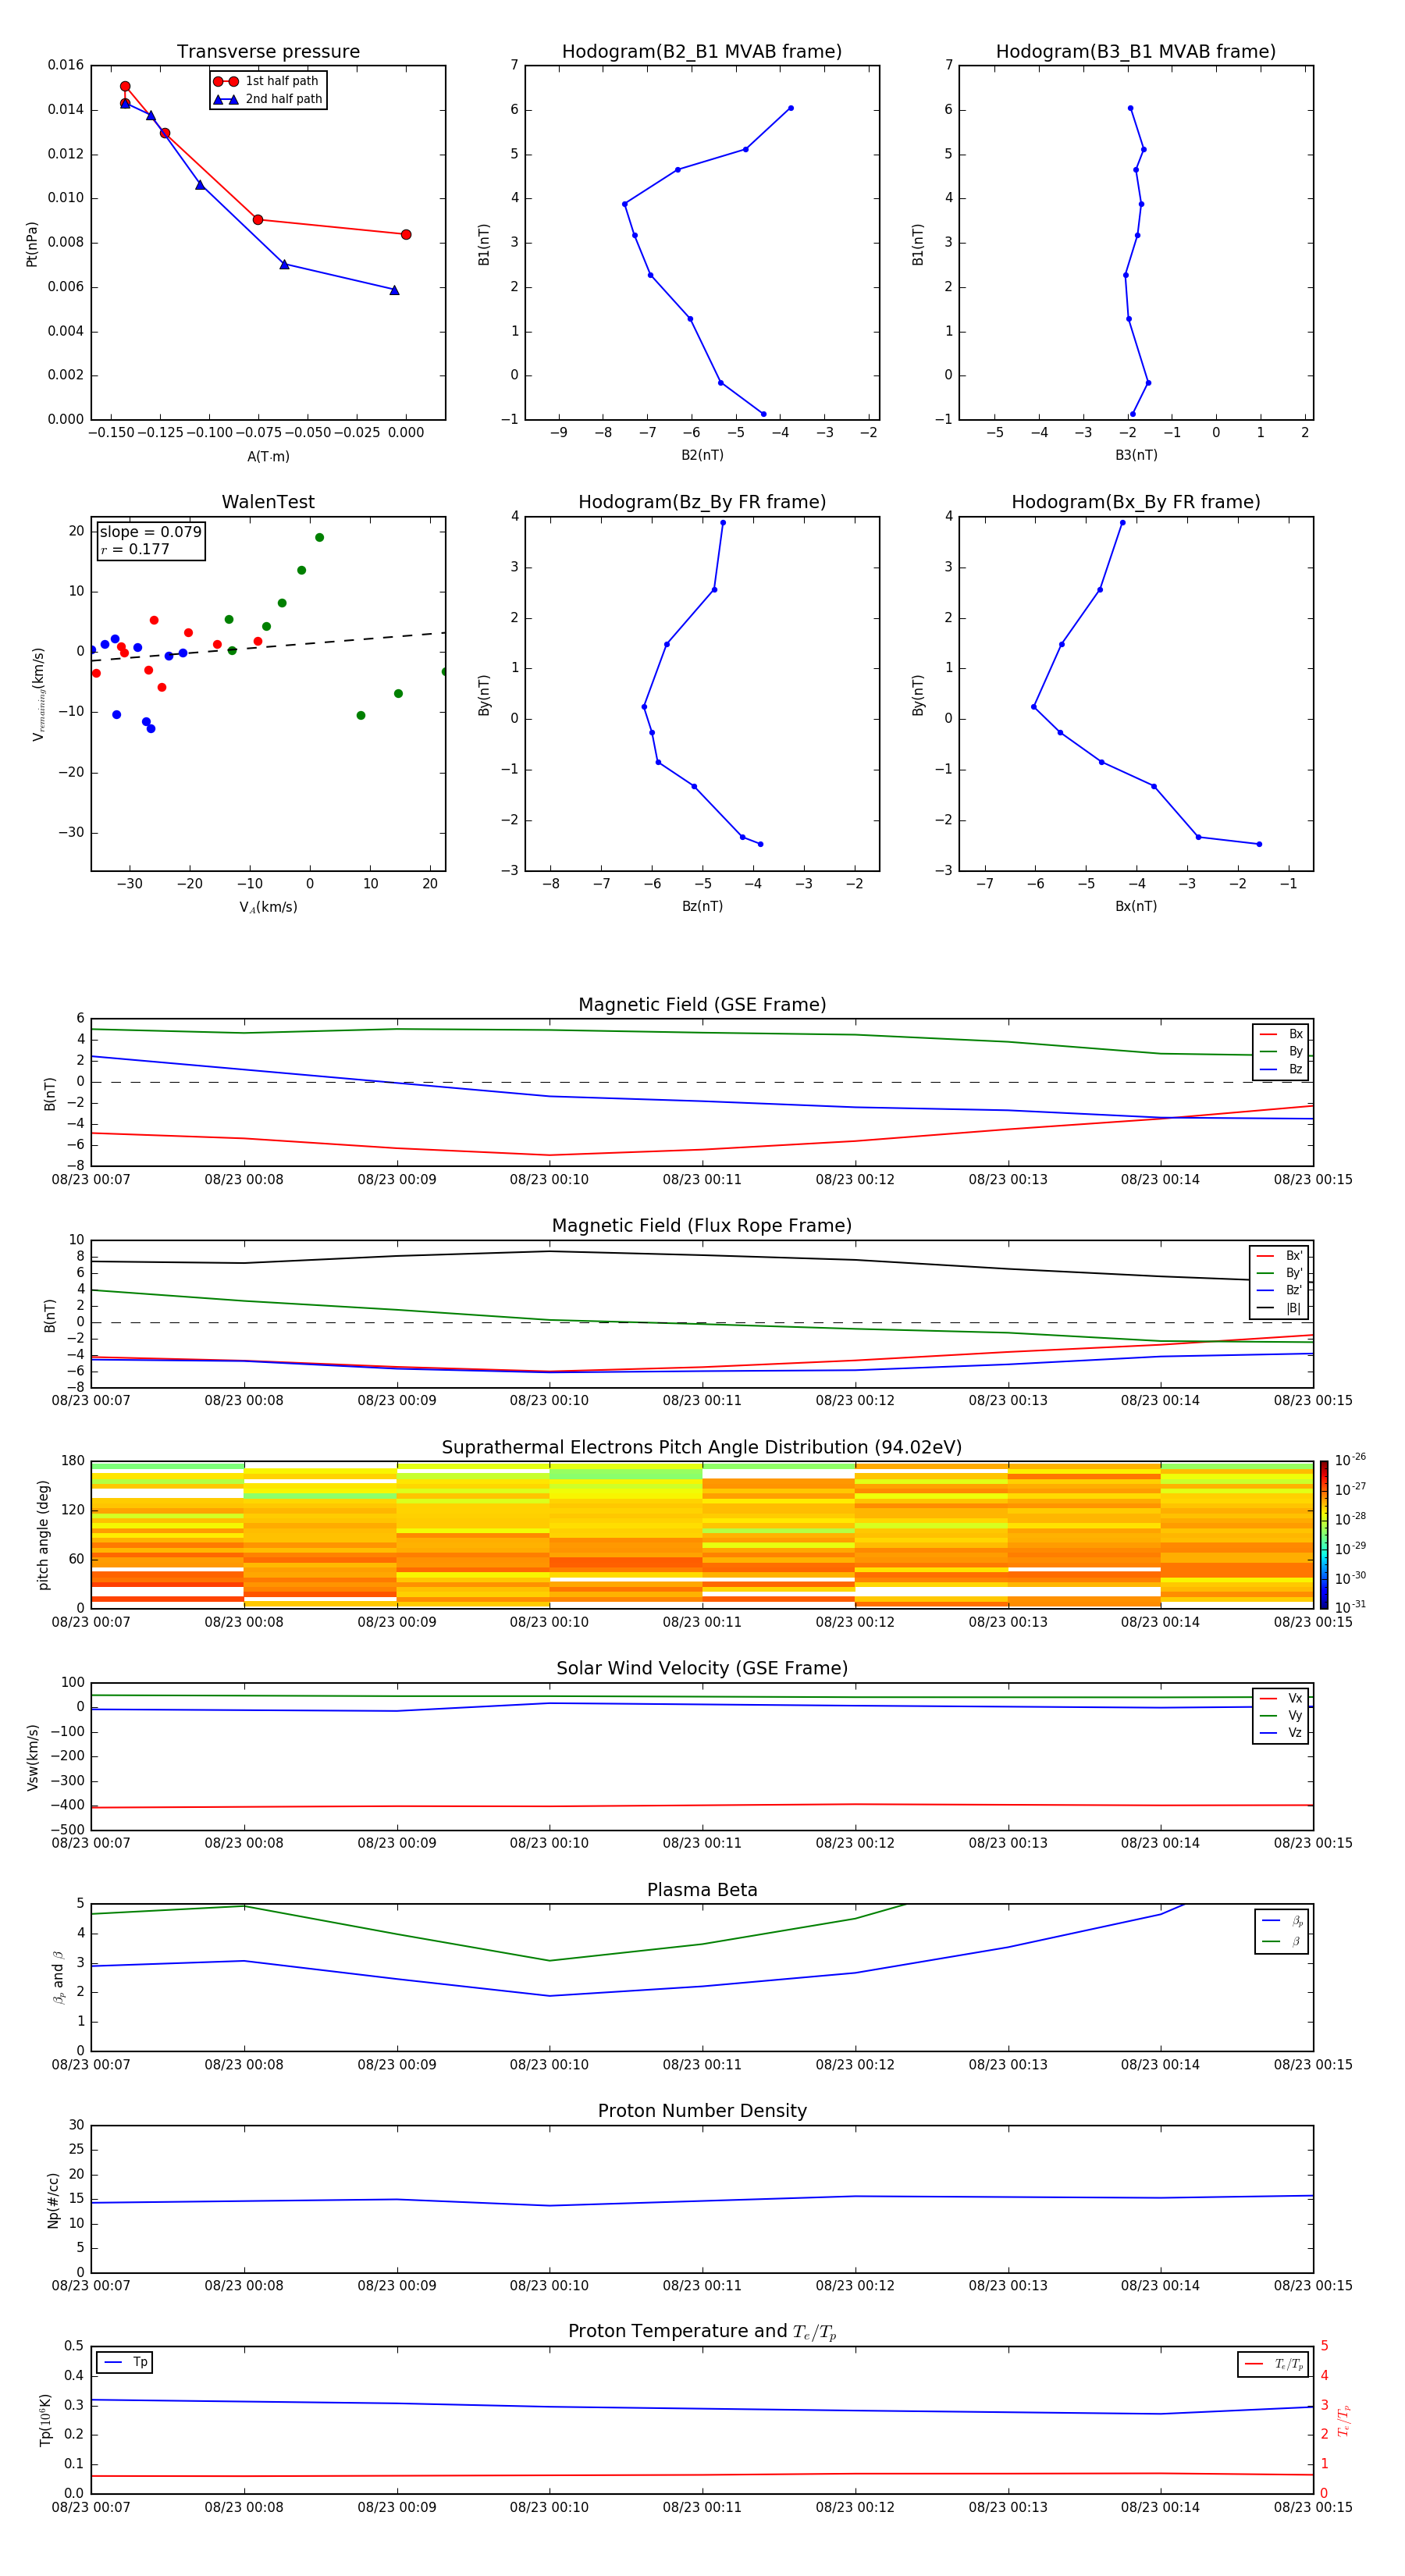This screenshot has height=2576, width=1405.
Task: Click the 'Bx(nT)' x-axis label
Action: tap(1136, 906)
